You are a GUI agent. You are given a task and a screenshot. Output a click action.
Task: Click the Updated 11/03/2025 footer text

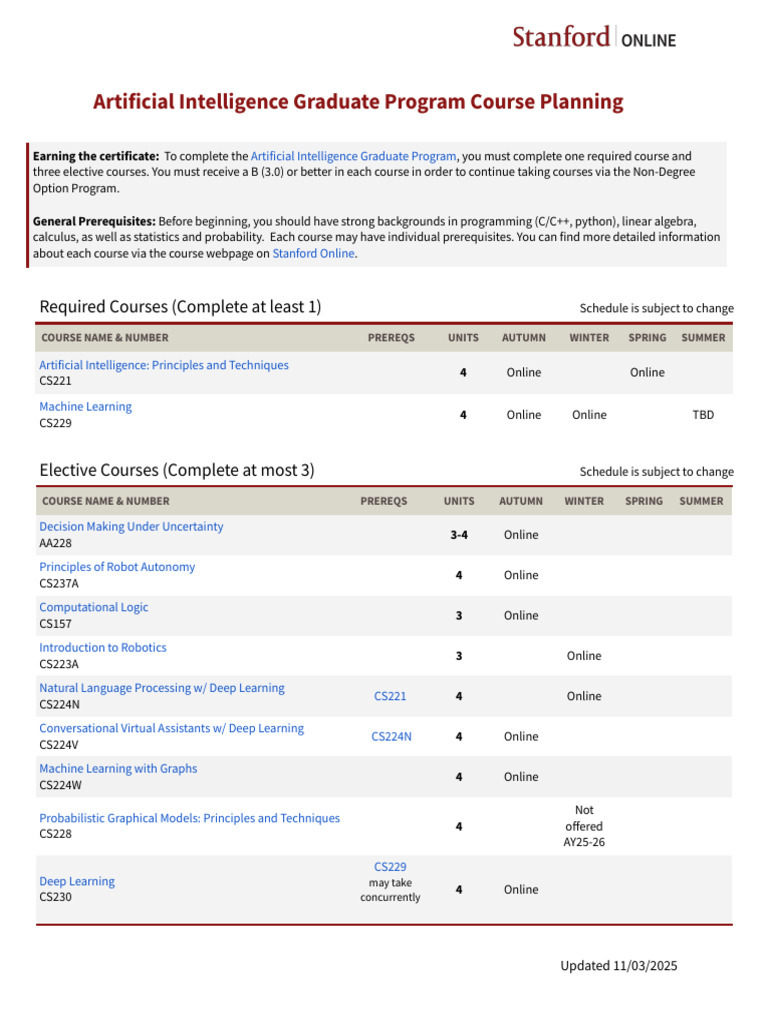(618, 966)
